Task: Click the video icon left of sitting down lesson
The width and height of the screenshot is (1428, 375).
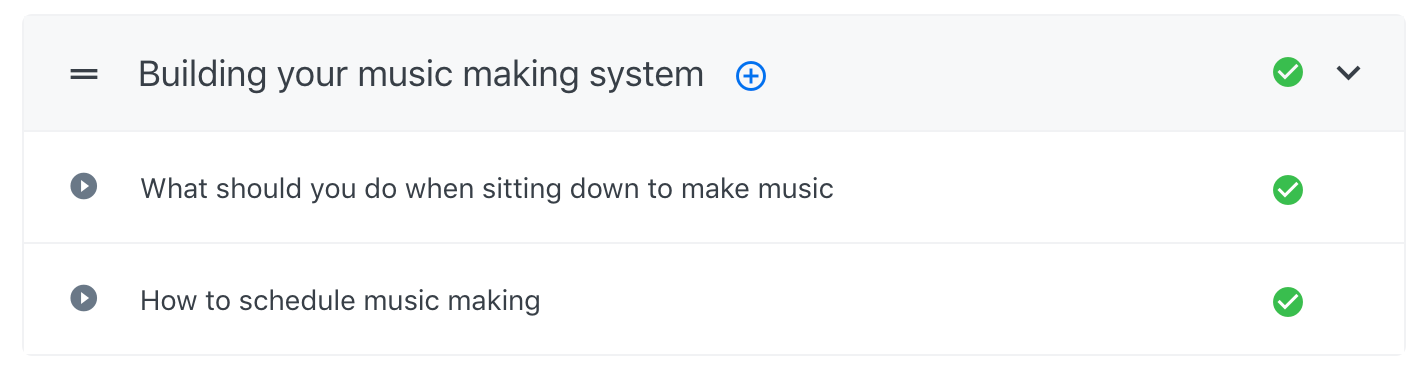Action: (84, 187)
